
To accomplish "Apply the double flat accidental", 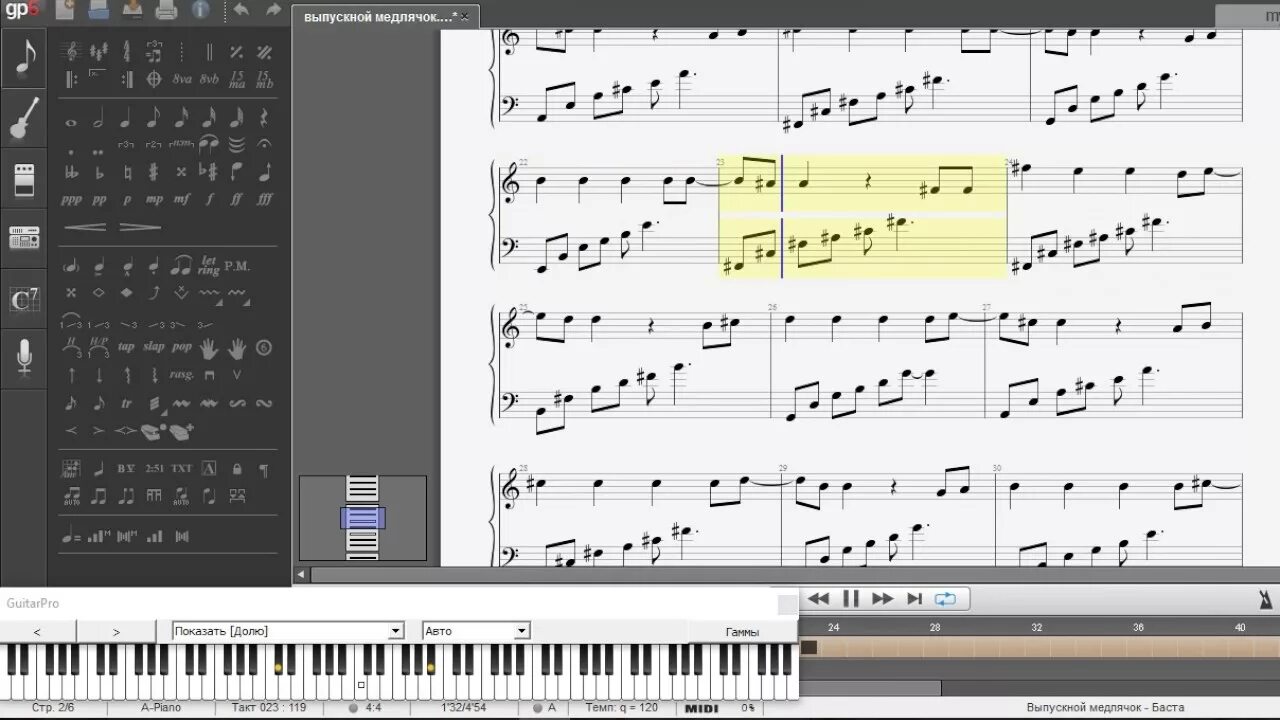I will coord(71,172).
